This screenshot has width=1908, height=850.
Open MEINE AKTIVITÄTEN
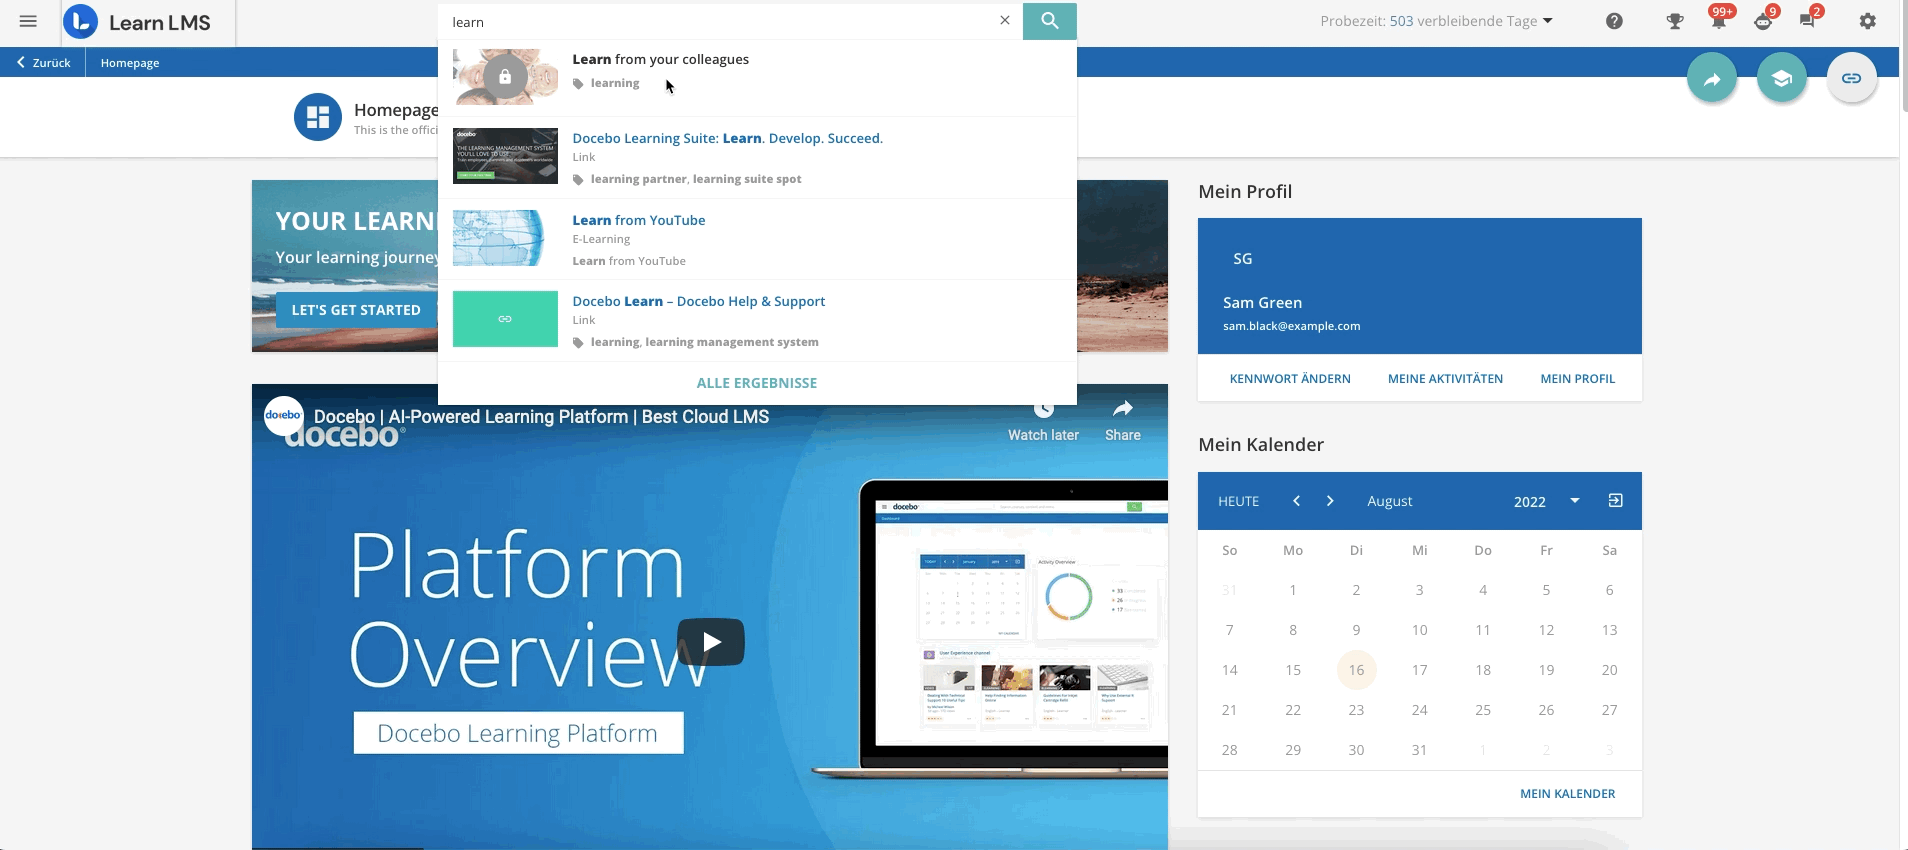[x=1445, y=378]
